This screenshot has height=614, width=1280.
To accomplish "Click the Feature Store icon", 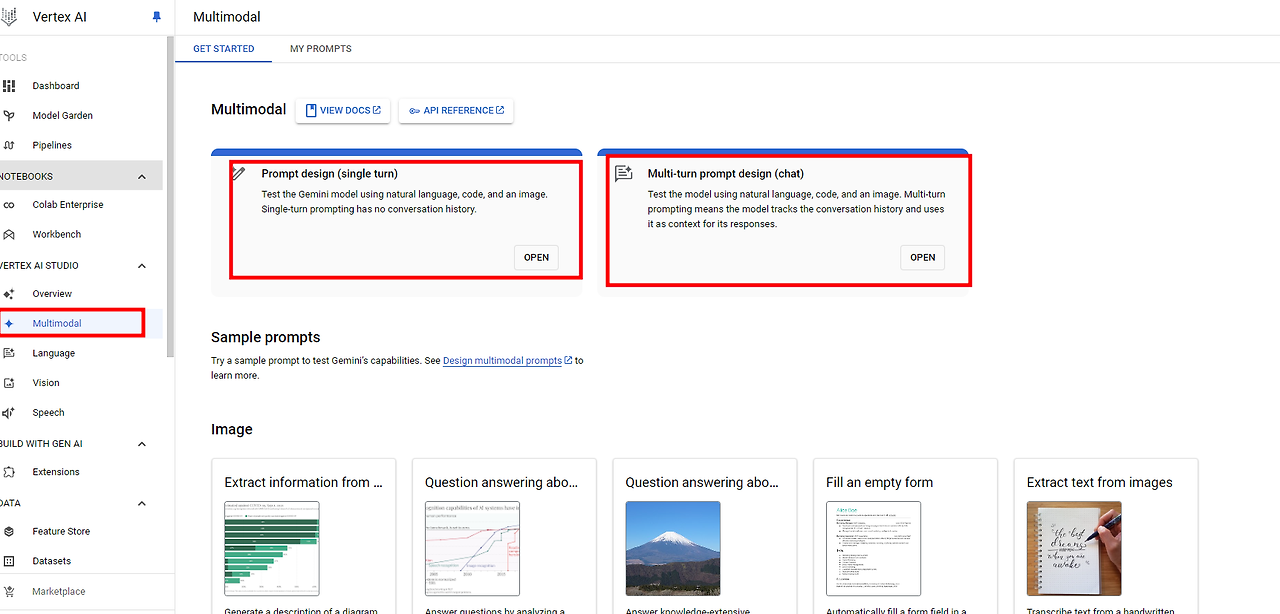I will click(9, 532).
